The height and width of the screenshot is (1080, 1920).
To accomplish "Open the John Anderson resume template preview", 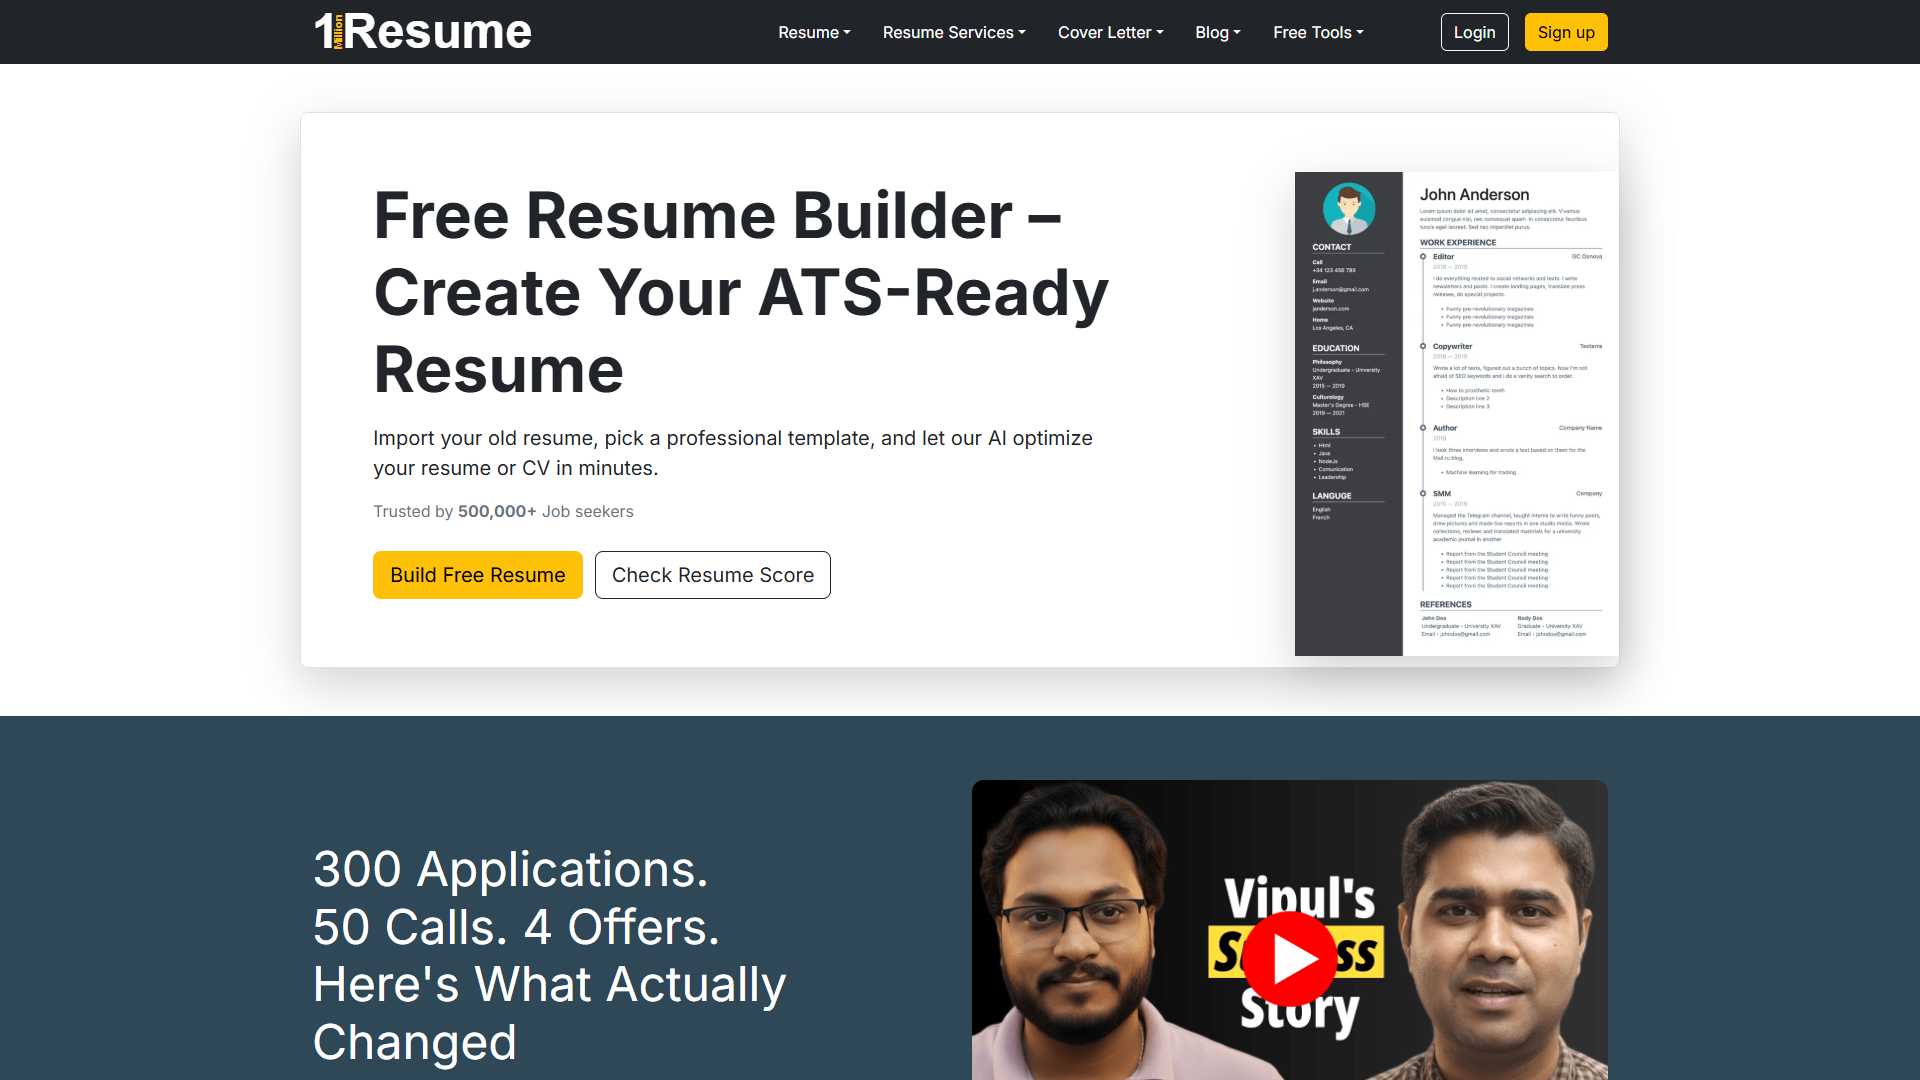I will point(1456,414).
